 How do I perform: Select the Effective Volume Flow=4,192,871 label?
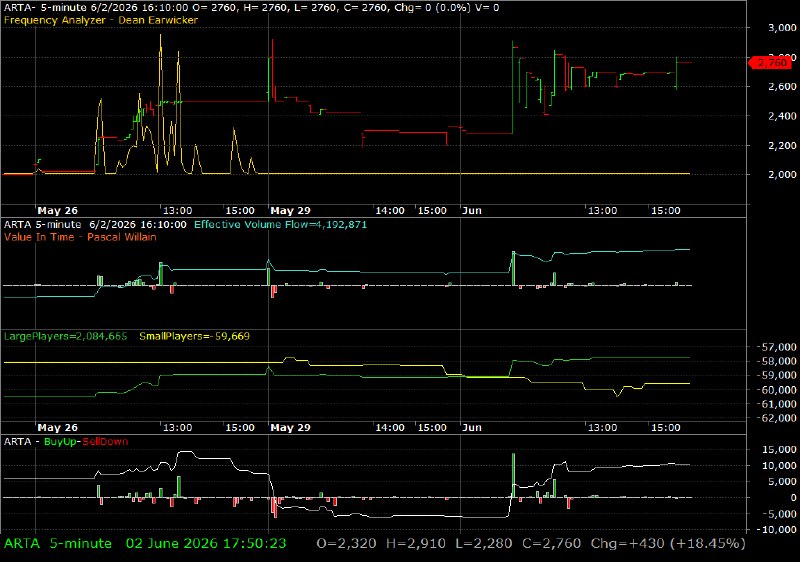280,224
